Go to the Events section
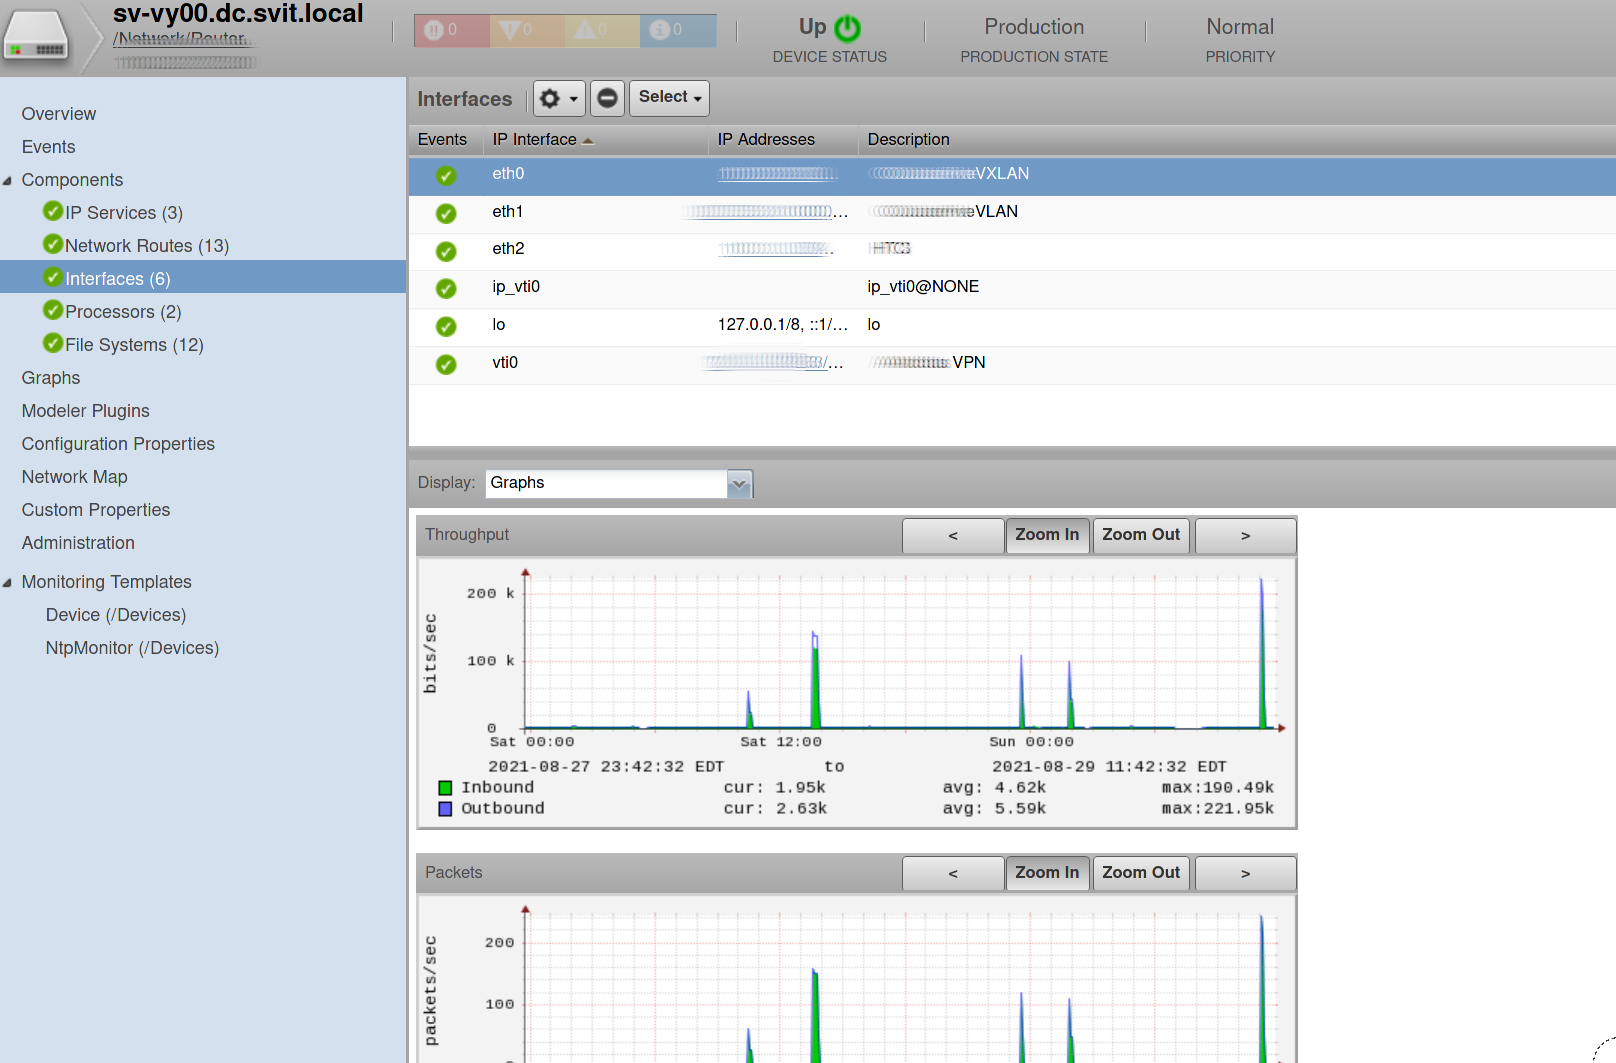 point(48,147)
